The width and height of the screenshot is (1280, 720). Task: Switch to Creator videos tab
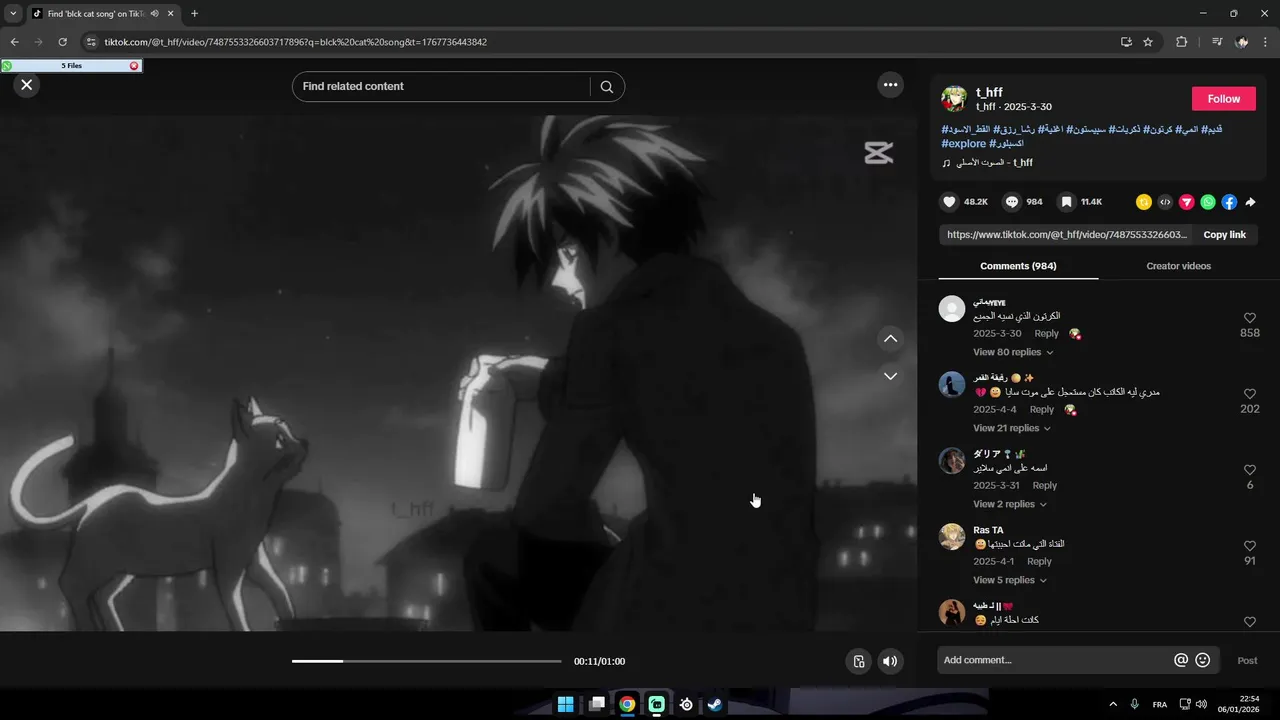pos(1178,266)
